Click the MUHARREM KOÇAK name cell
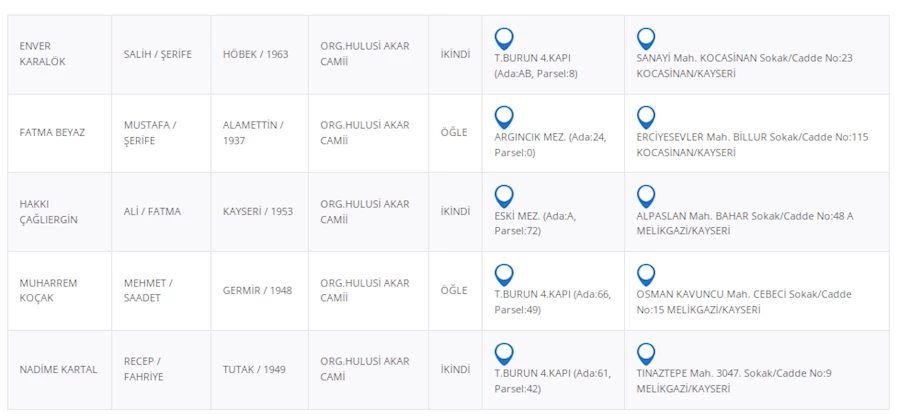 pyautogui.click(x=48, y=290)
